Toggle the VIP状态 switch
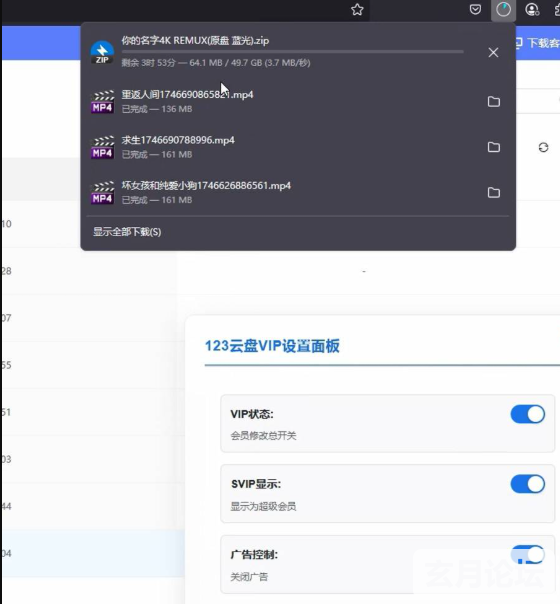The width and height of the screenshot is (560, 604). pyautogui.click(x=528, y=414)
